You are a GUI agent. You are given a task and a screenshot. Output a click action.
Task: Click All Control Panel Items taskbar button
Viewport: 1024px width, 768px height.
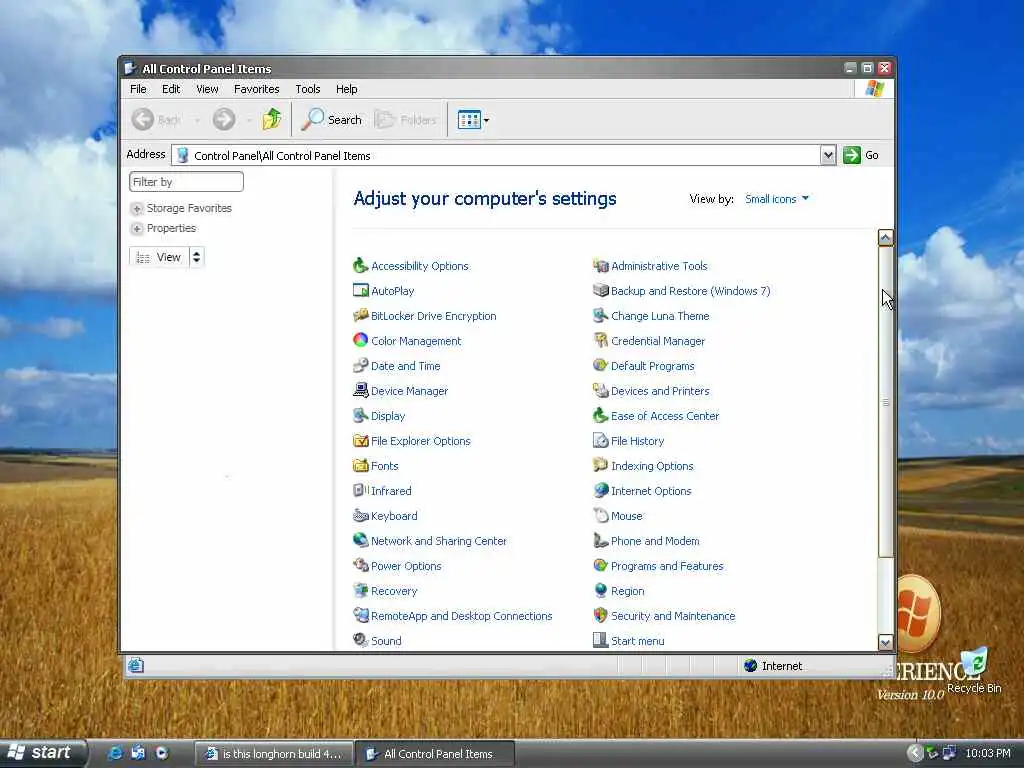pos(434,754)
